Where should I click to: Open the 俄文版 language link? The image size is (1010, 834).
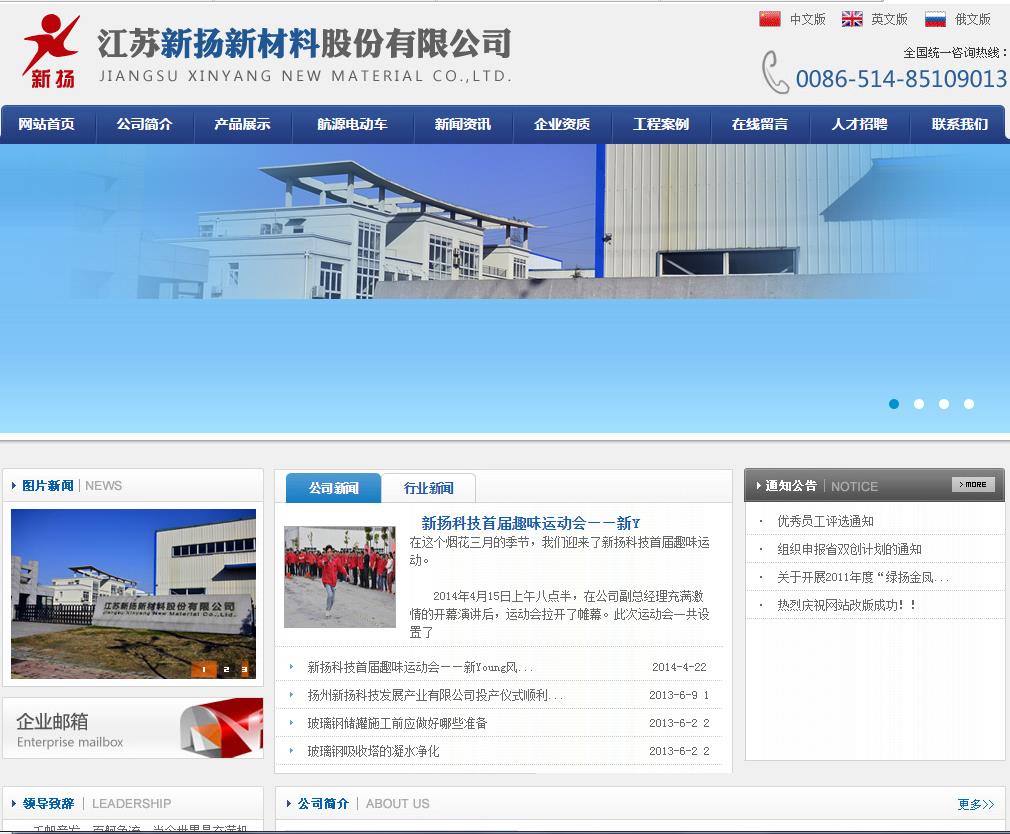coord(973,19)
